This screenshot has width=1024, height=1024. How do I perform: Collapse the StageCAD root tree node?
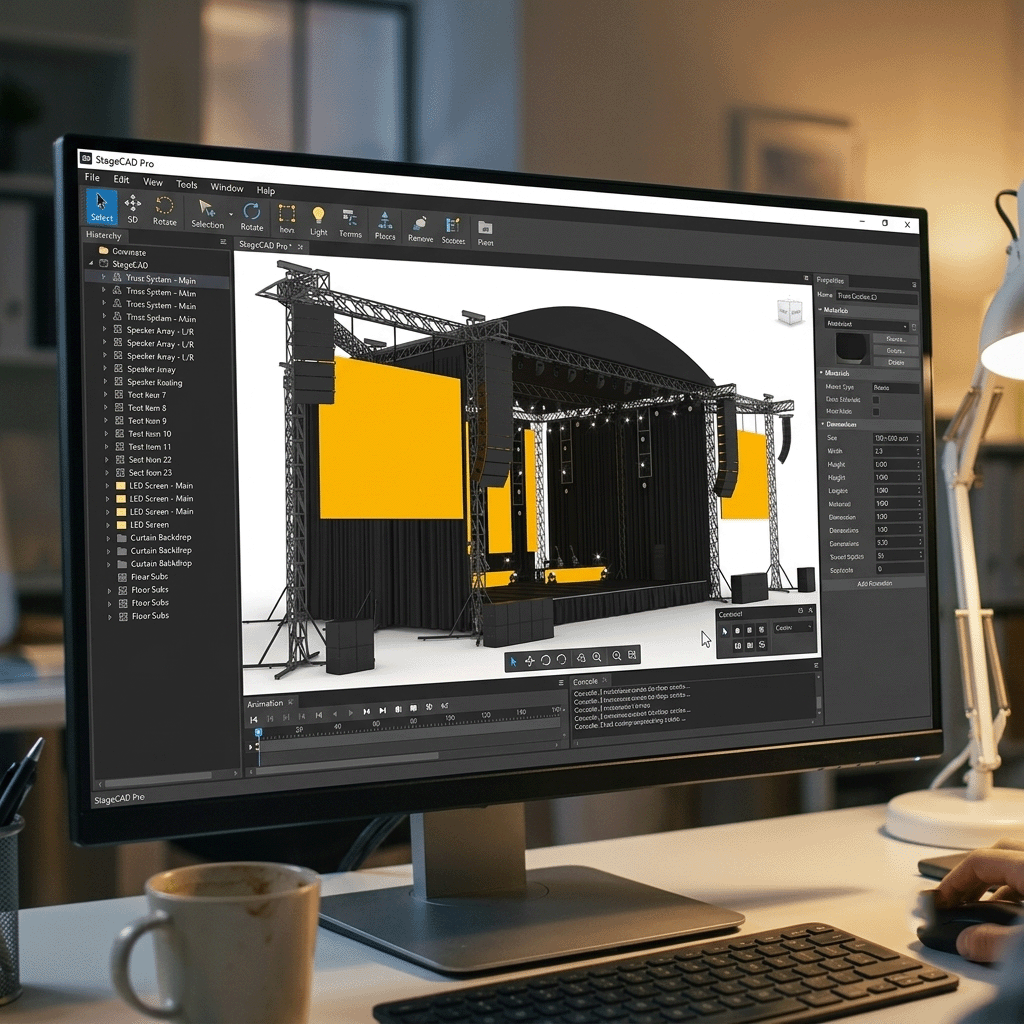pyautogui.click(x=91, y=263)
